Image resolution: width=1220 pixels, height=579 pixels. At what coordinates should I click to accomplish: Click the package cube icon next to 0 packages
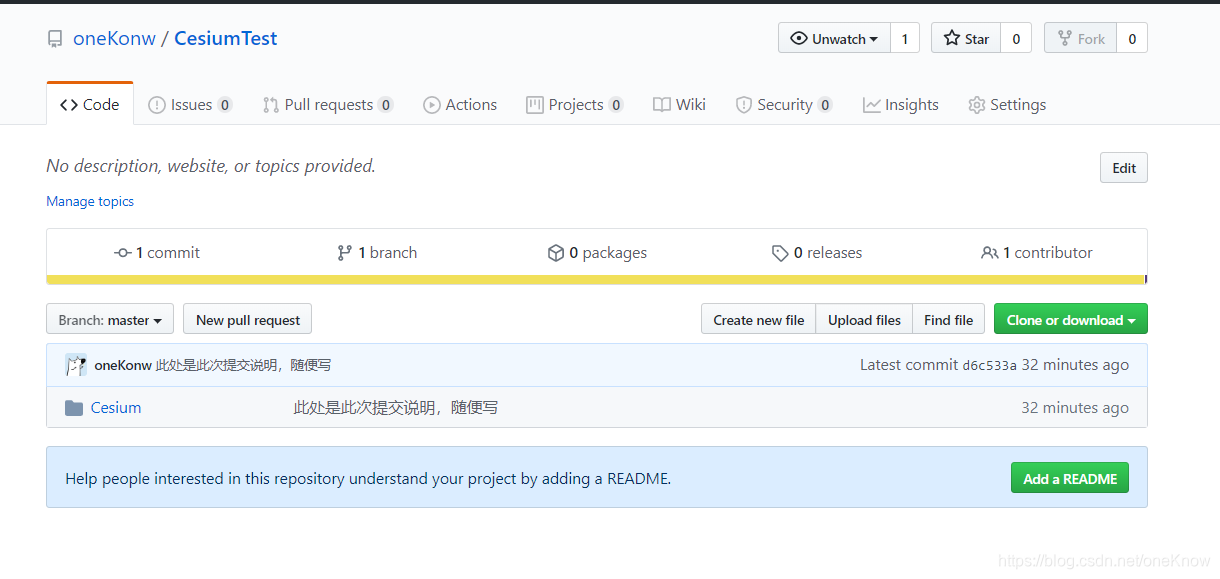click(556, 253)
